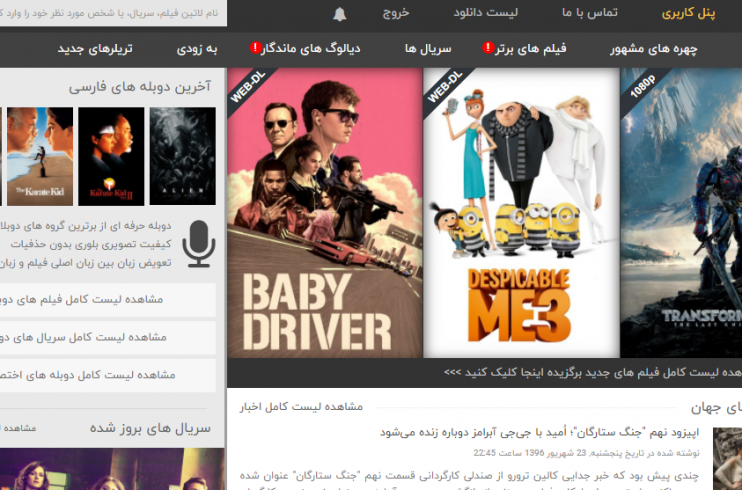Open پنل کاربری user panel

click(688, 13)
